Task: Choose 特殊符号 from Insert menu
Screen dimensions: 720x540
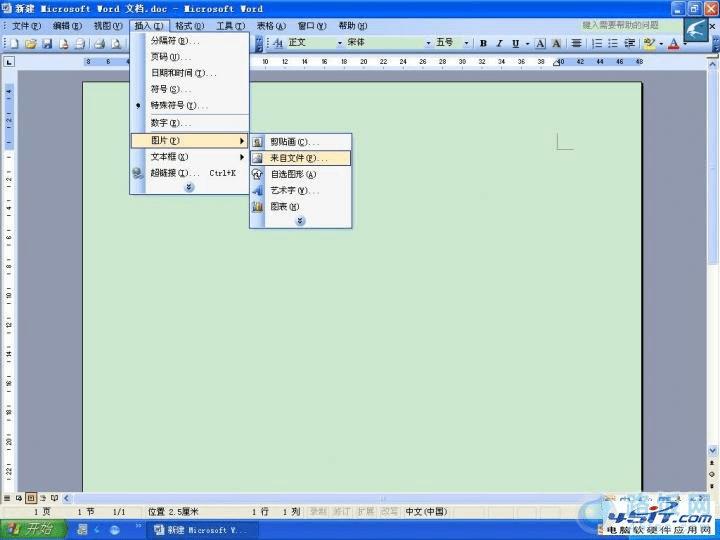Action: coord(190,105)
